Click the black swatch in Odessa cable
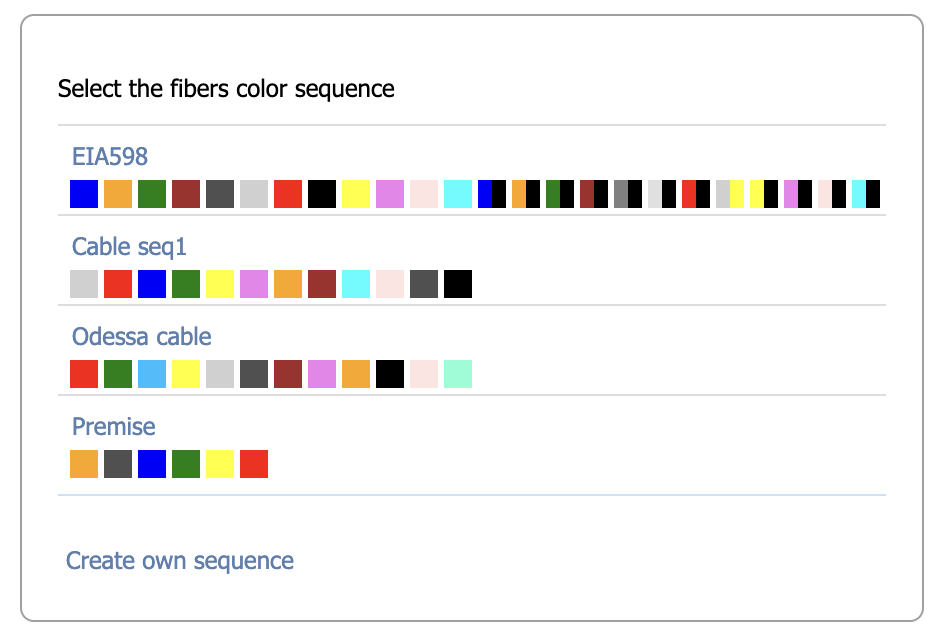Viewport: 940px width, 638px height. click(x=390, y=374)
